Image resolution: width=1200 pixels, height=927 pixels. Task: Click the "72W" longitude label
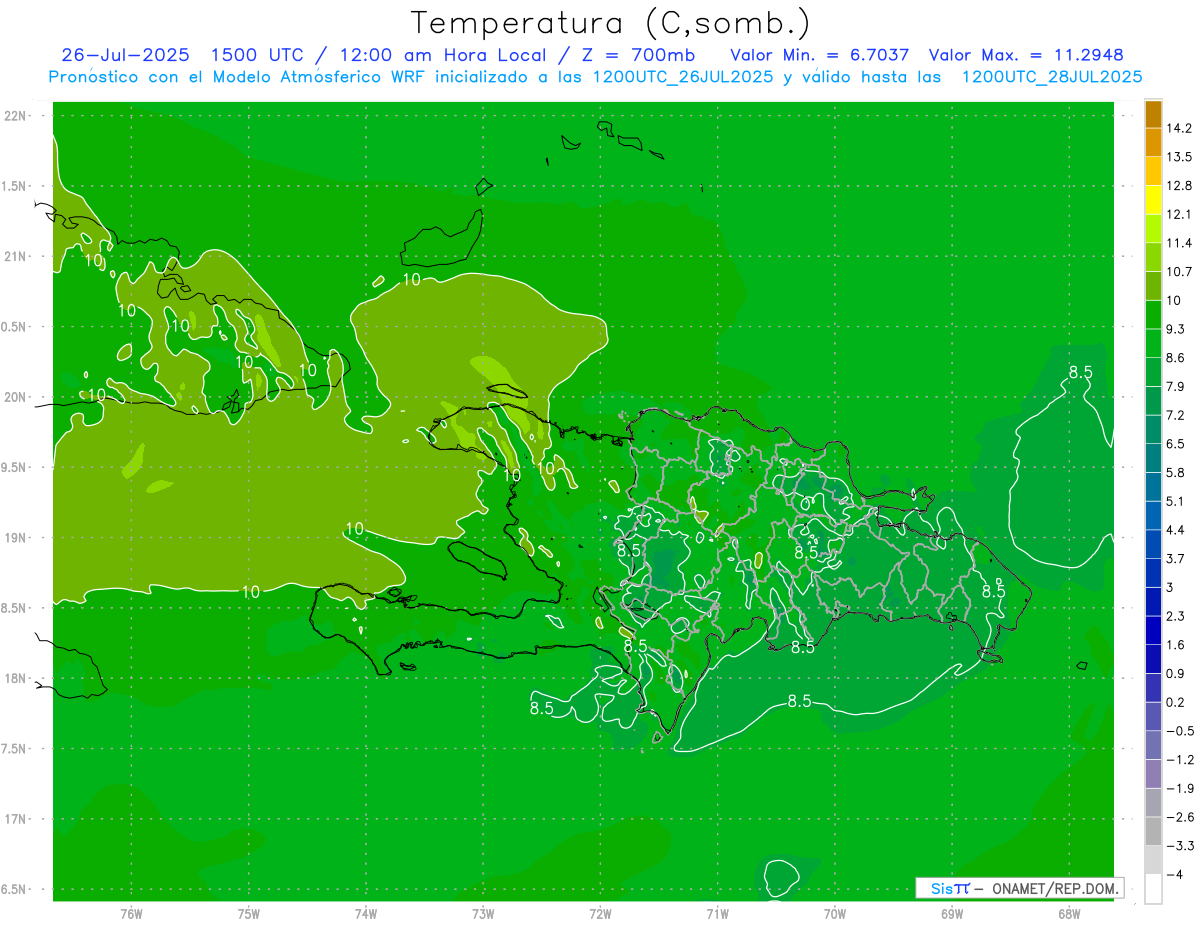(600, 913)
